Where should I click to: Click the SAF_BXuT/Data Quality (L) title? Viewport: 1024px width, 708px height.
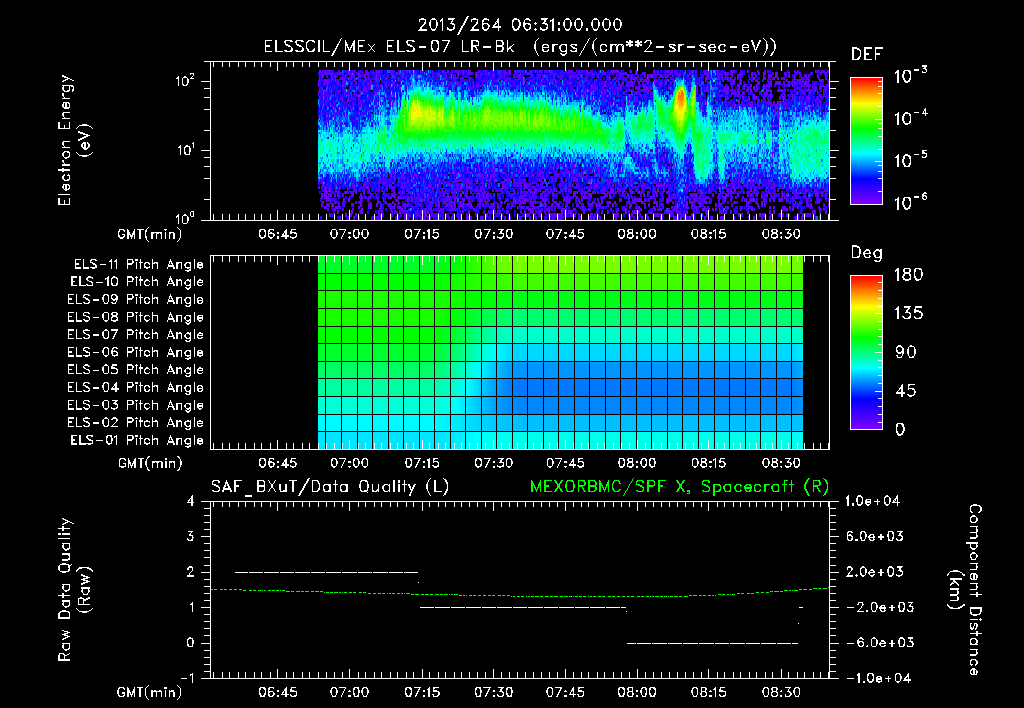(329, 487)
